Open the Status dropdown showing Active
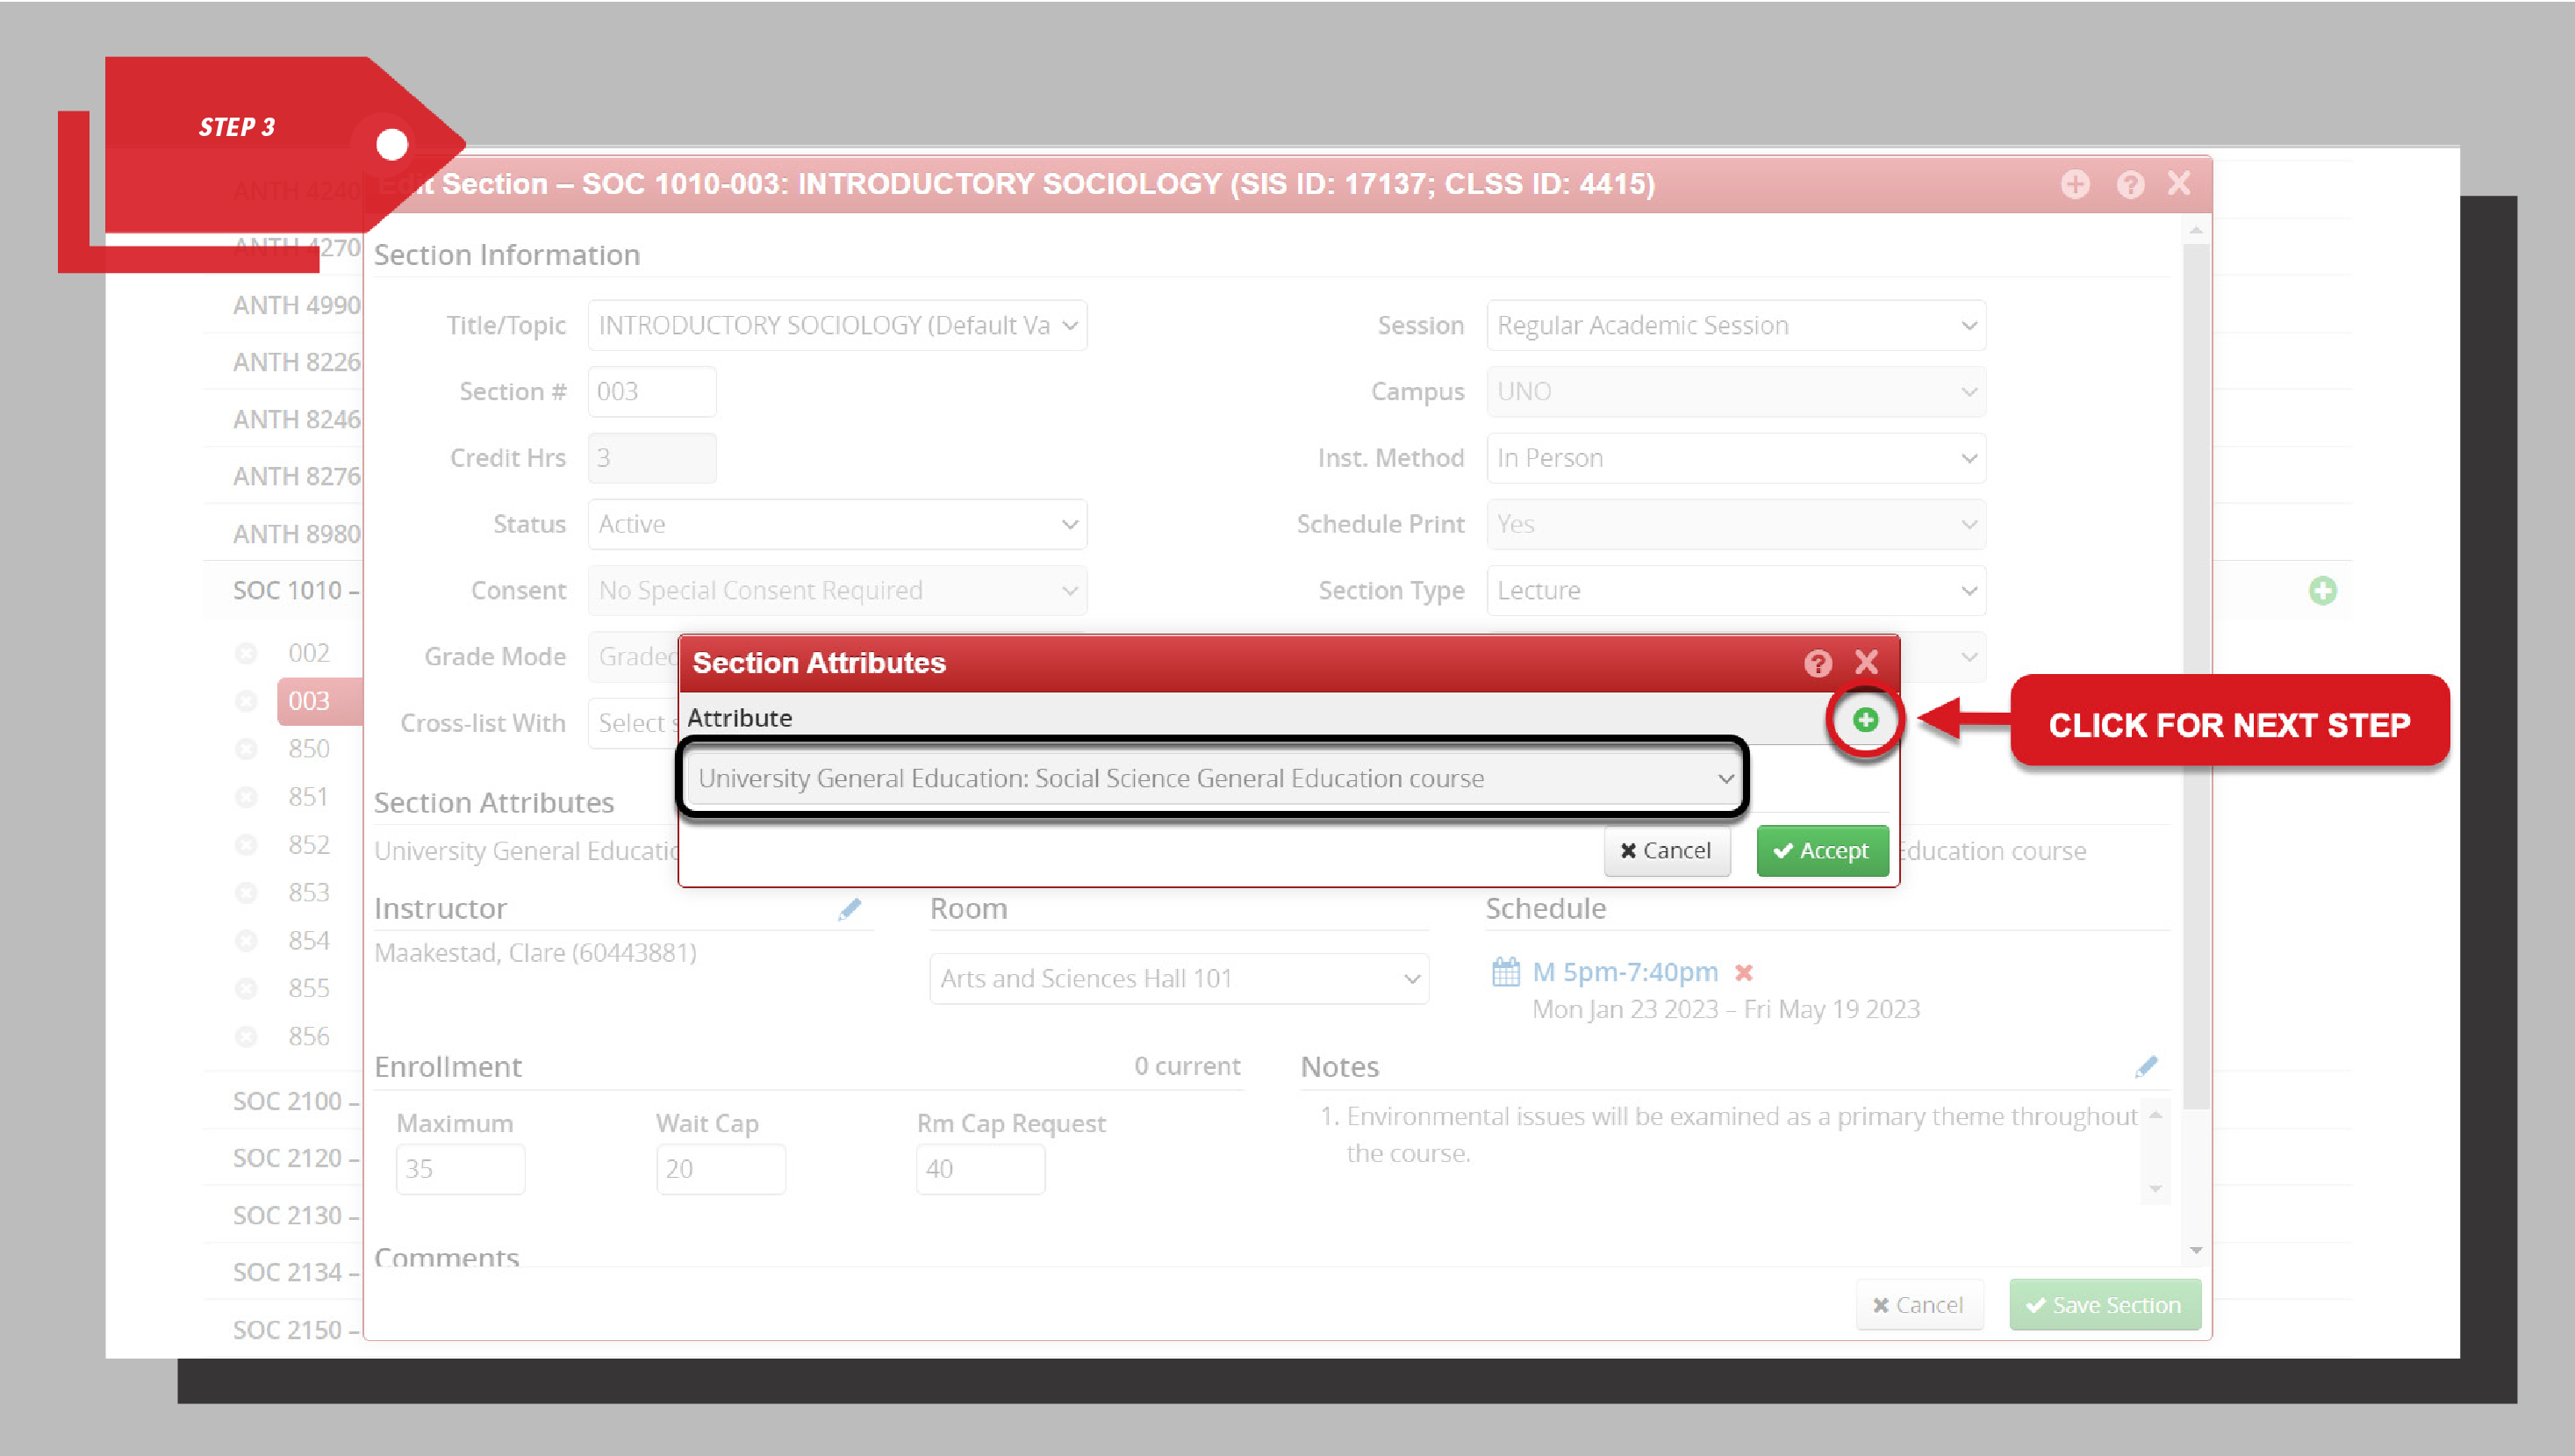Viewport: 2575px width, 1456px height. pyautogui.click(x=837, y=523)
